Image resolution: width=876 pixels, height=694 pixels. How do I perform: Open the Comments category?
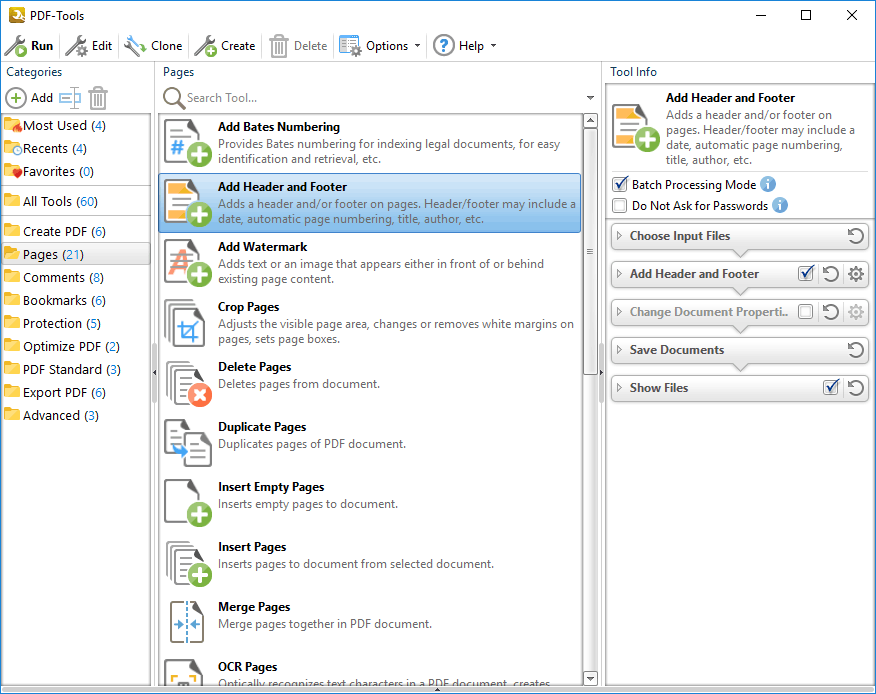76,277
